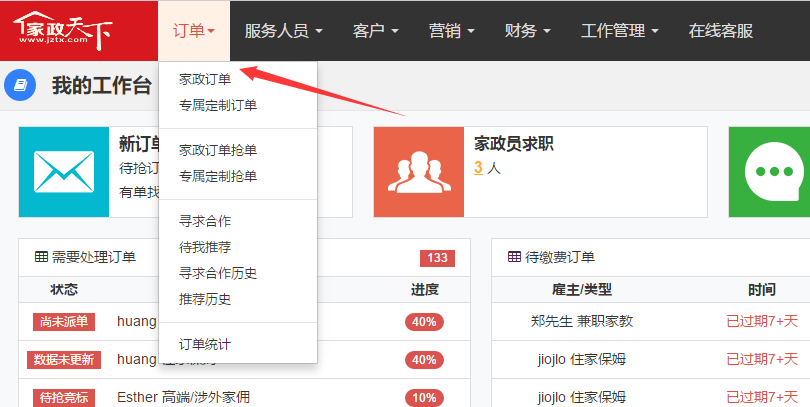This screenshot has height=407, width=810.
Task: Open 推荐历史 menu entry
Action: (205, 299)
